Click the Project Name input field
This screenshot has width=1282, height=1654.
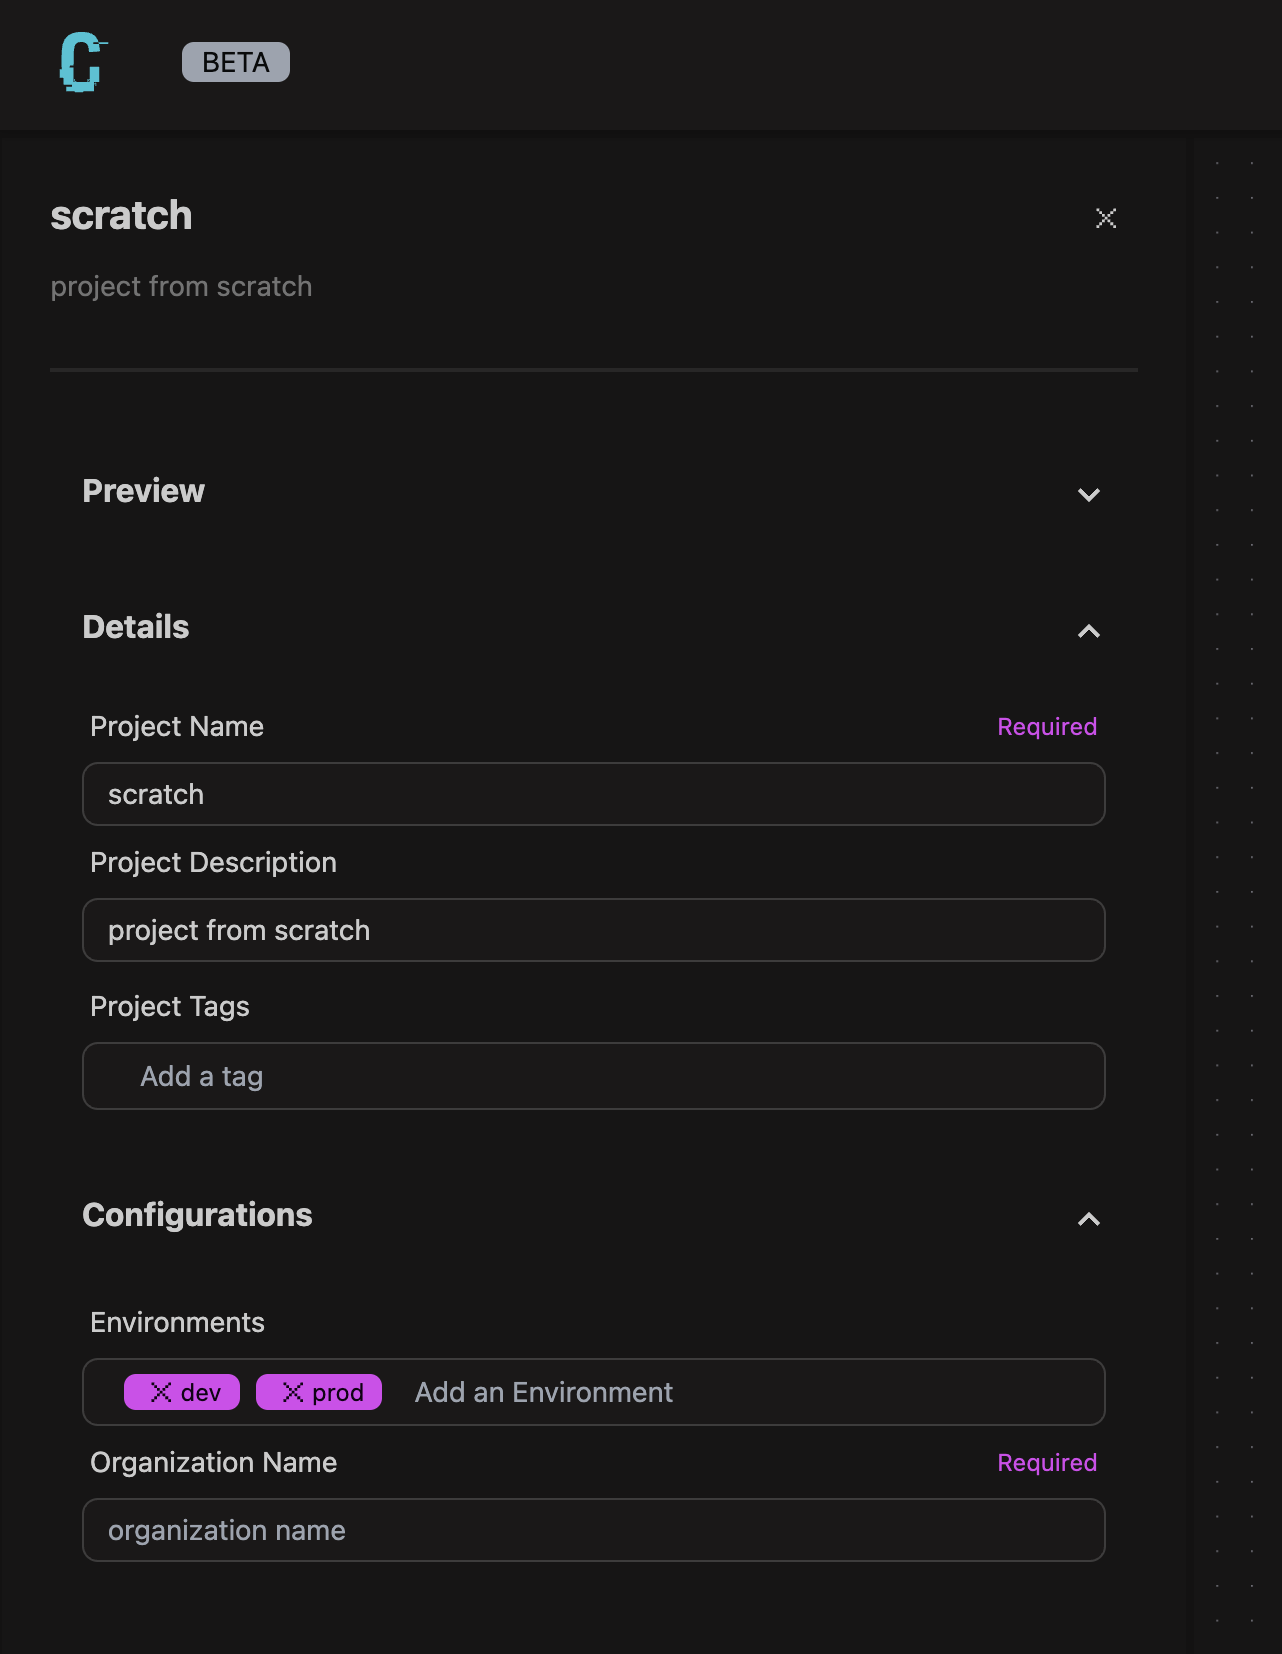pos(593,794)
